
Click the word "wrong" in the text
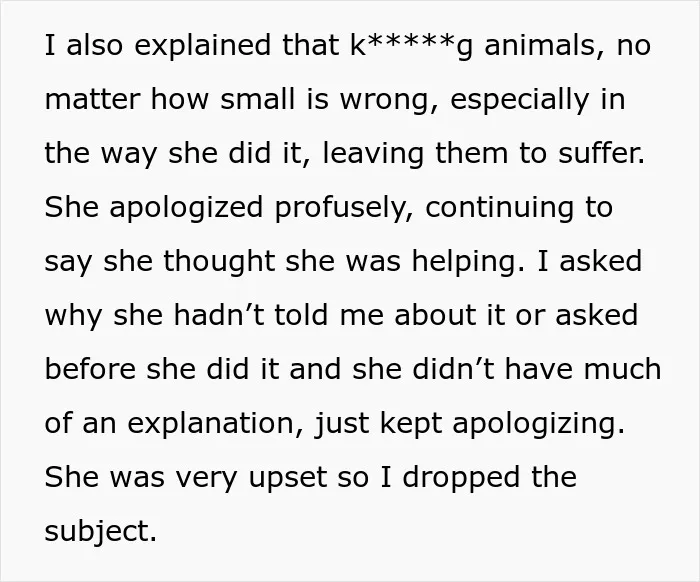(x=389, y=100)
